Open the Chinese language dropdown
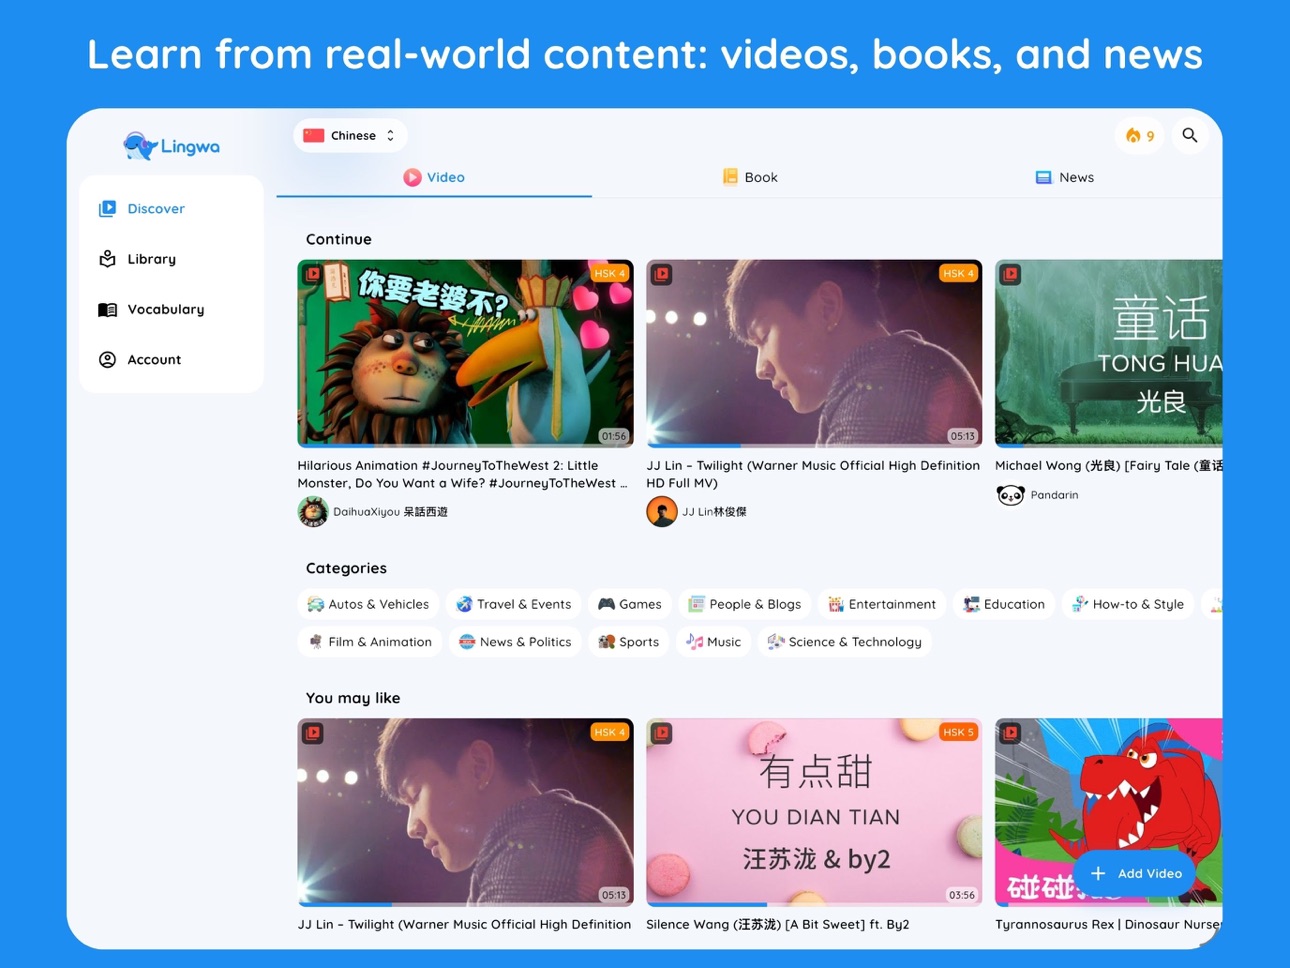 (350, 135)
